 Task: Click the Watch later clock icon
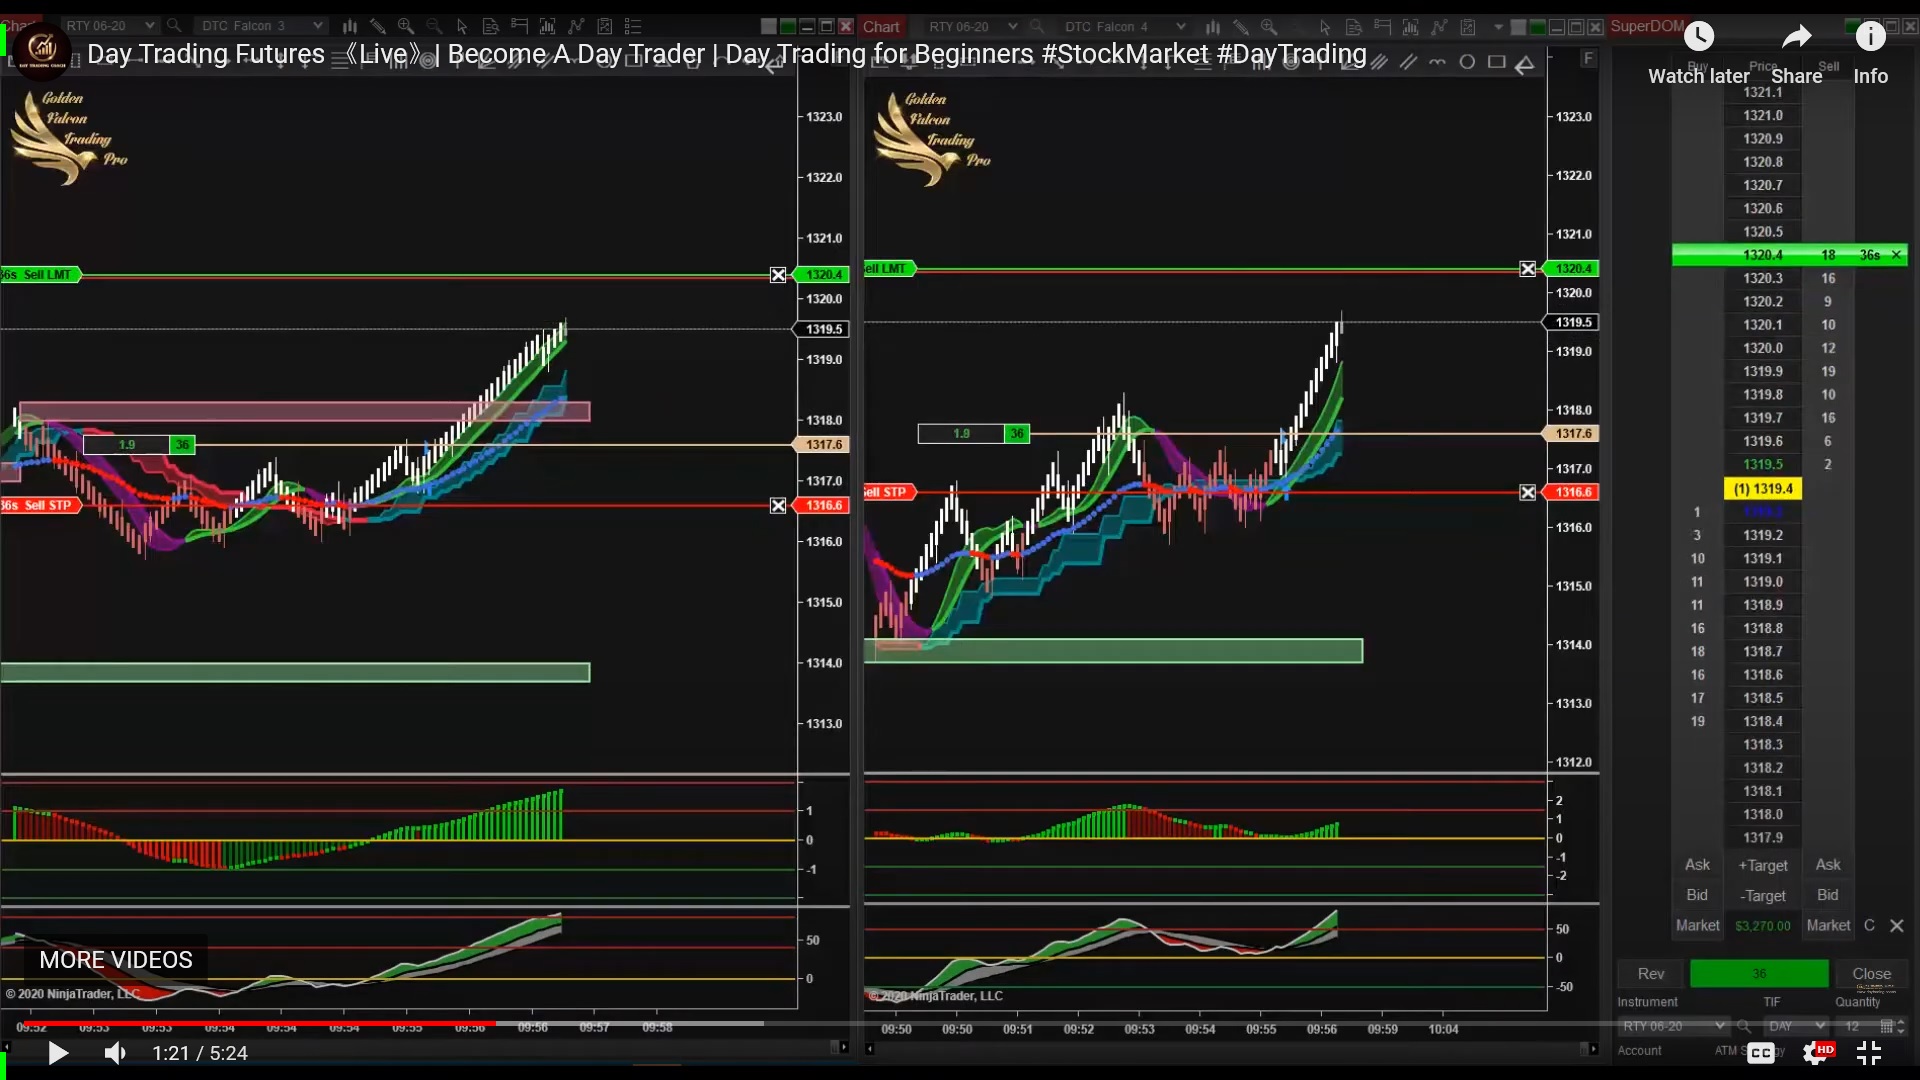coord(1699,38)
